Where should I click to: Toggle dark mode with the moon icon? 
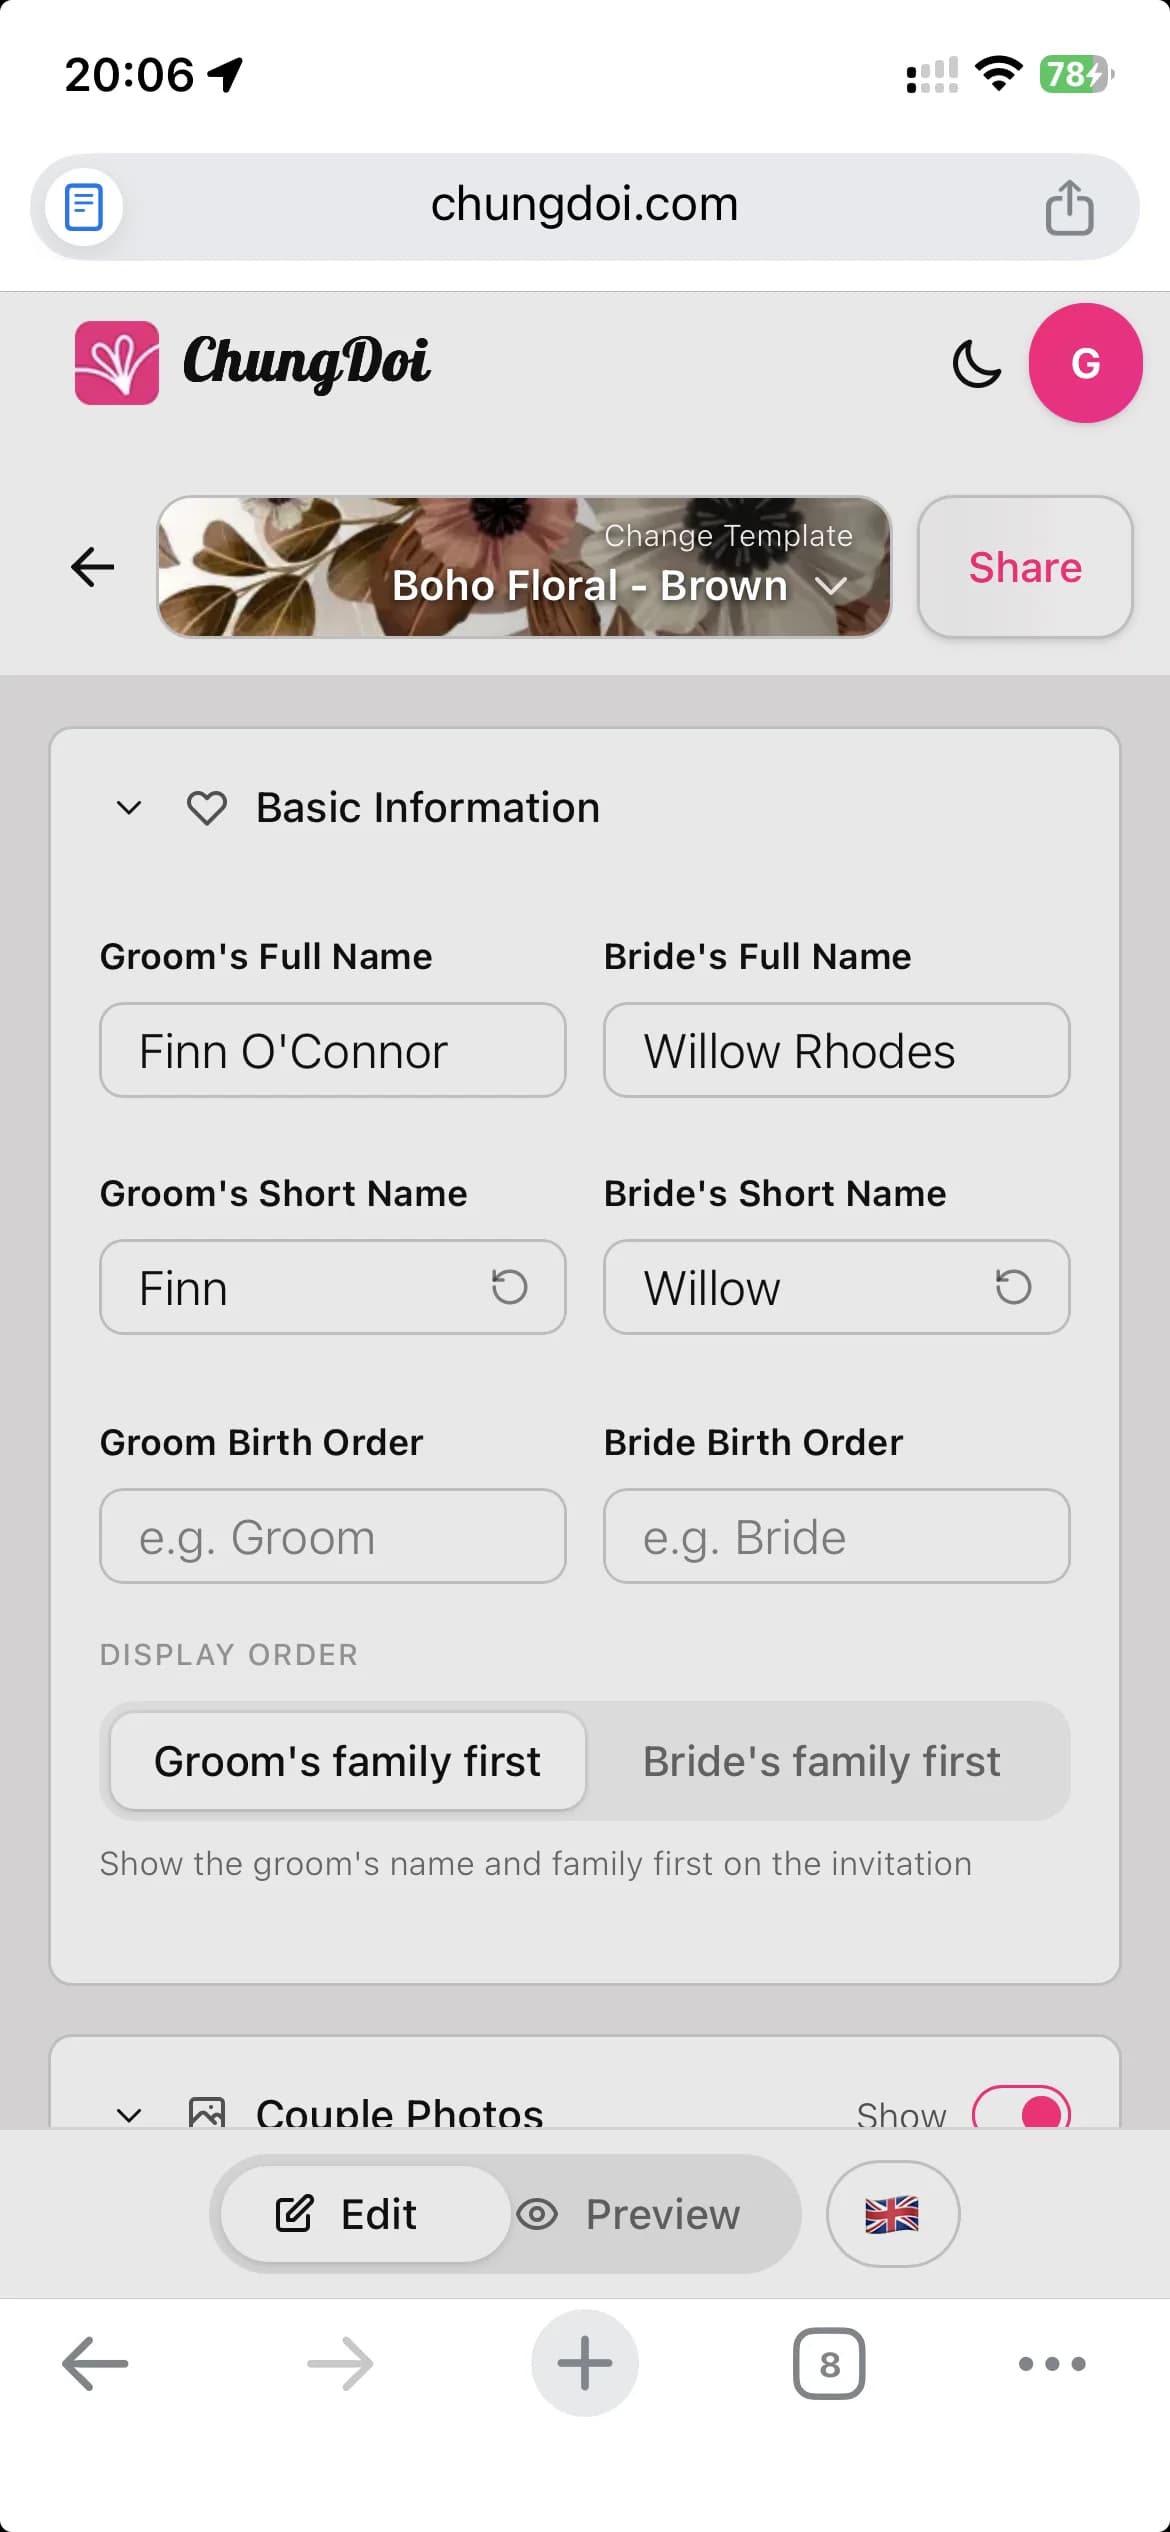(x=976, y=363)
